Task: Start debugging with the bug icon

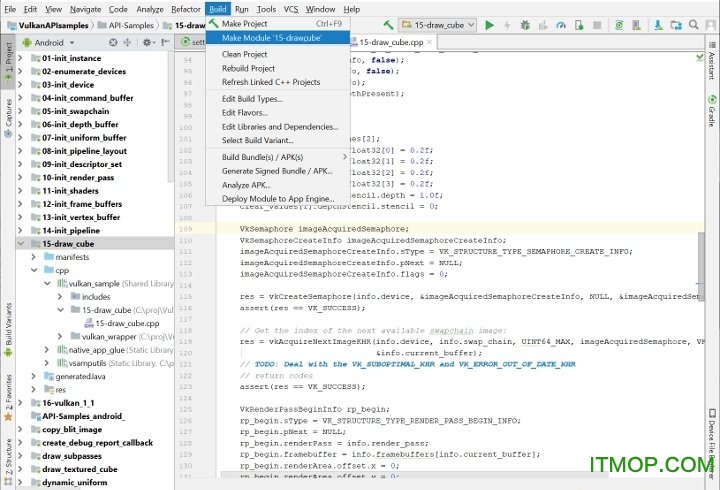Action: click(525, 25)
